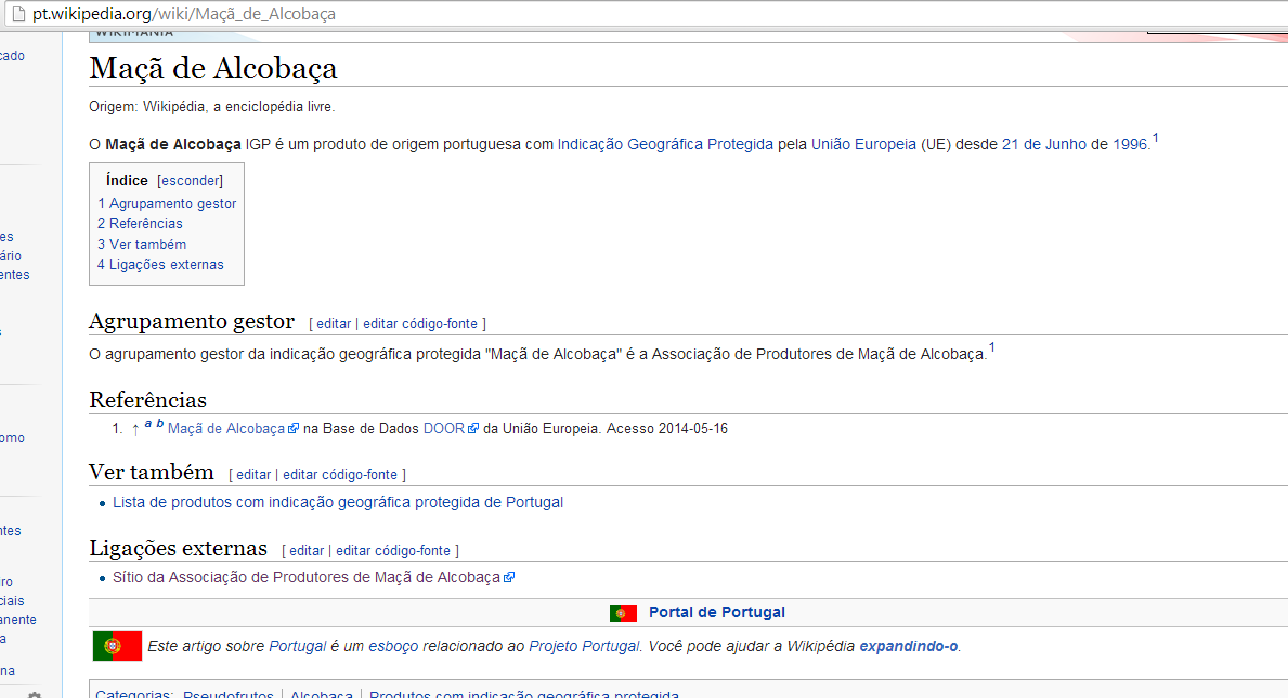
Task: Open Sítio da Associação de Produtores link
Action: [x=307, y=577]
